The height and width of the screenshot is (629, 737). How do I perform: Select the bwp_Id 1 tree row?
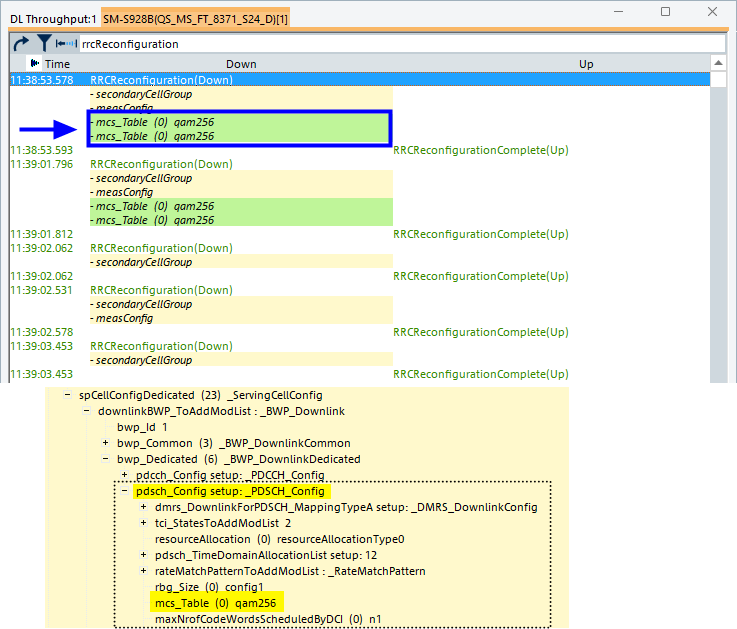[x=142, y=427]
